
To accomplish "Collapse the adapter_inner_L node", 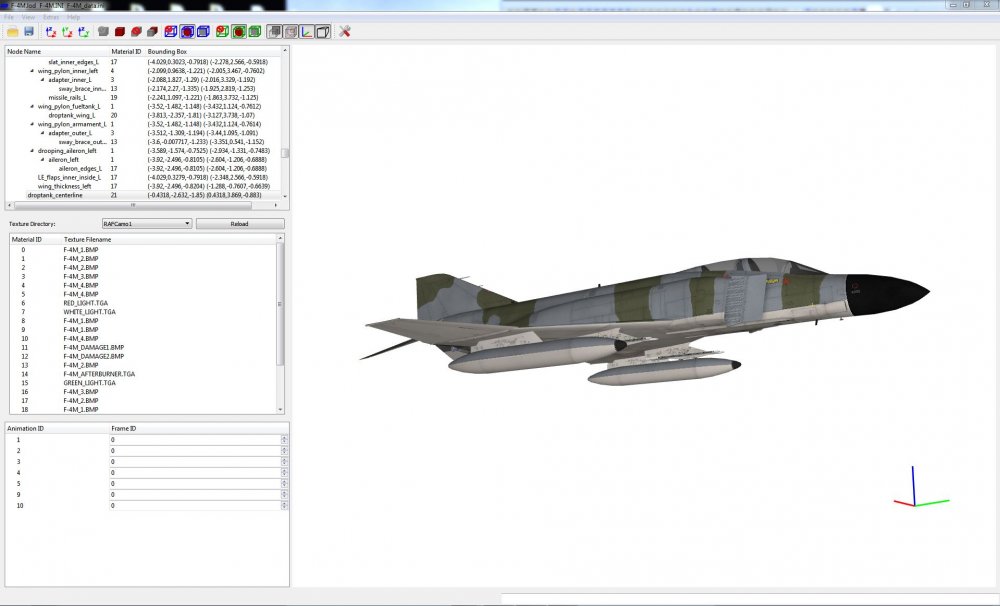I will pyautogui.click(x=43, y=80).
